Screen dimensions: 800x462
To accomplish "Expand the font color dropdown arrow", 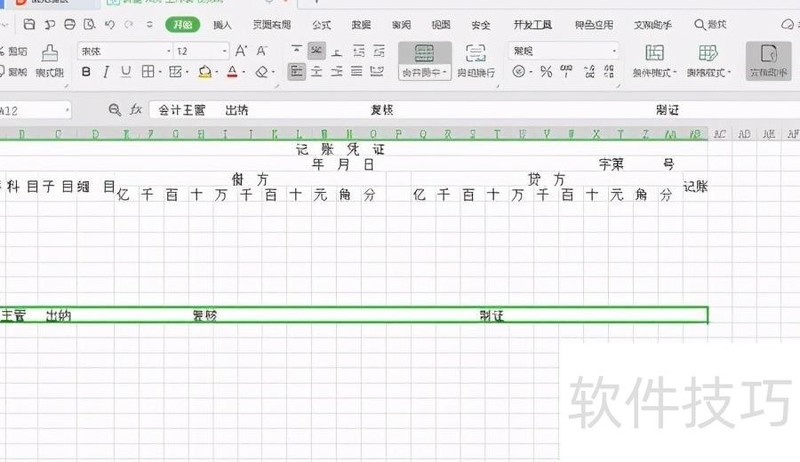I will pyautogui.click(x=244, y=72).
